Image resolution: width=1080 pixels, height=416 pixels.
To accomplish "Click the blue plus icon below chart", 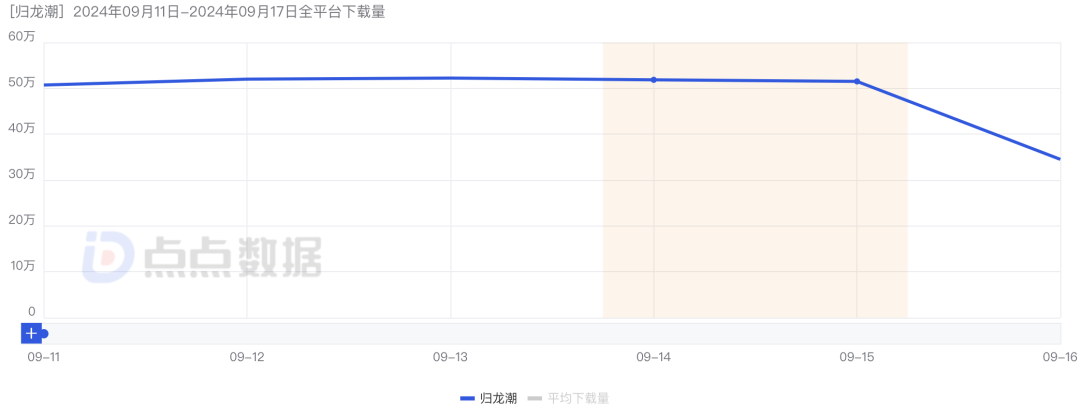I will point(31,333).
